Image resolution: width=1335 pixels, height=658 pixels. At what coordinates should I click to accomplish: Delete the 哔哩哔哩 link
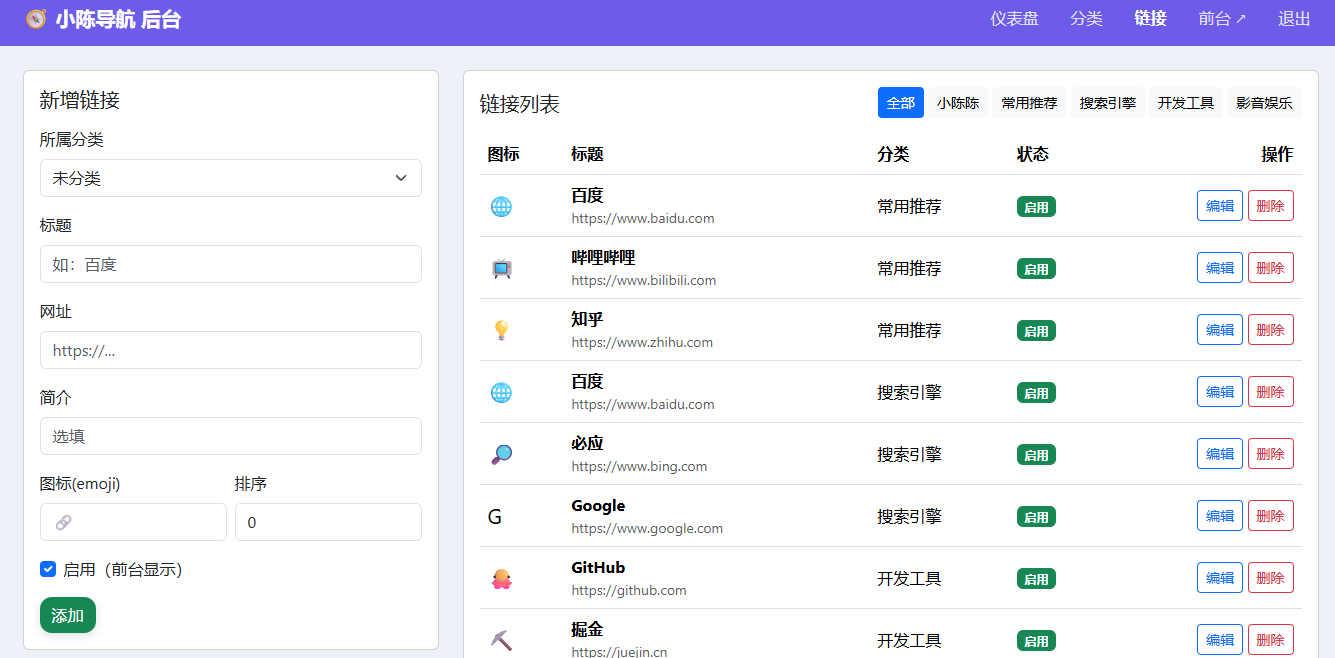[1271, 268]
